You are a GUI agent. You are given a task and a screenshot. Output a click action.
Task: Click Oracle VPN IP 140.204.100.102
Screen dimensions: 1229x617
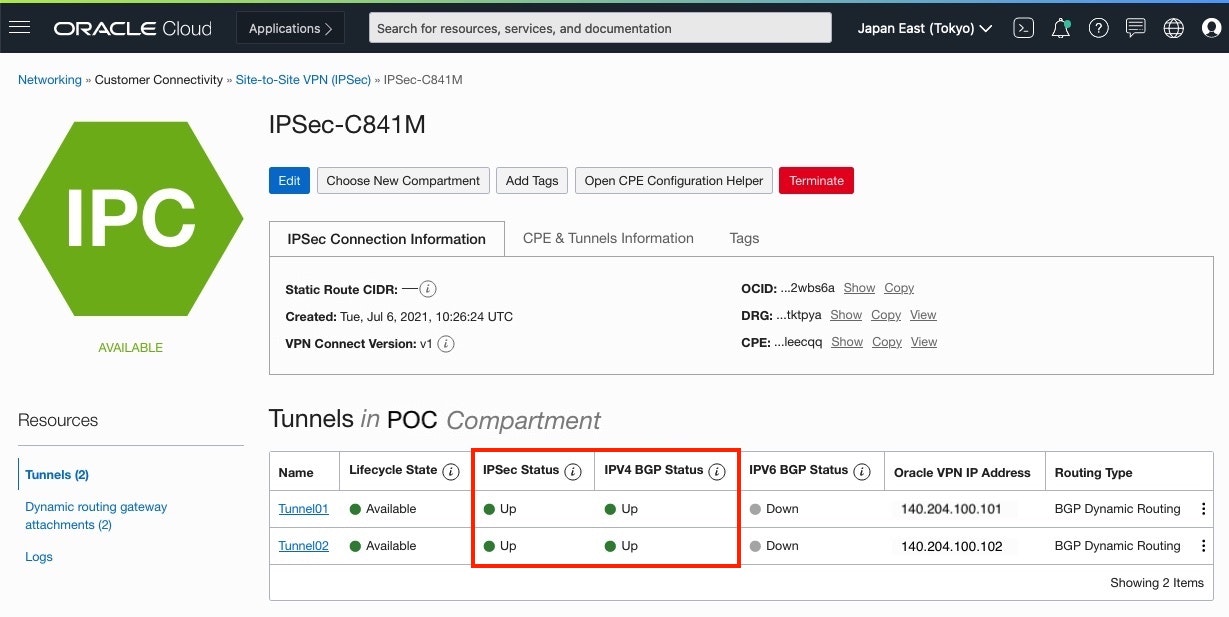951,546
